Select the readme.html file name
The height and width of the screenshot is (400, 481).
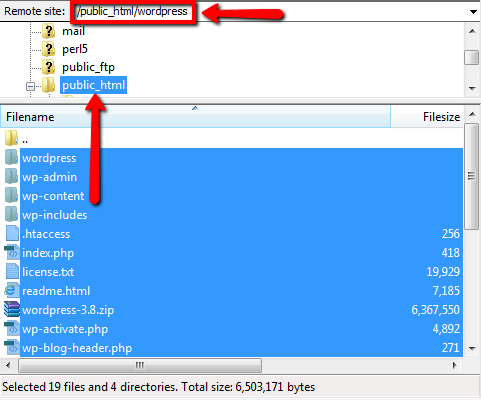pos(56,291)
